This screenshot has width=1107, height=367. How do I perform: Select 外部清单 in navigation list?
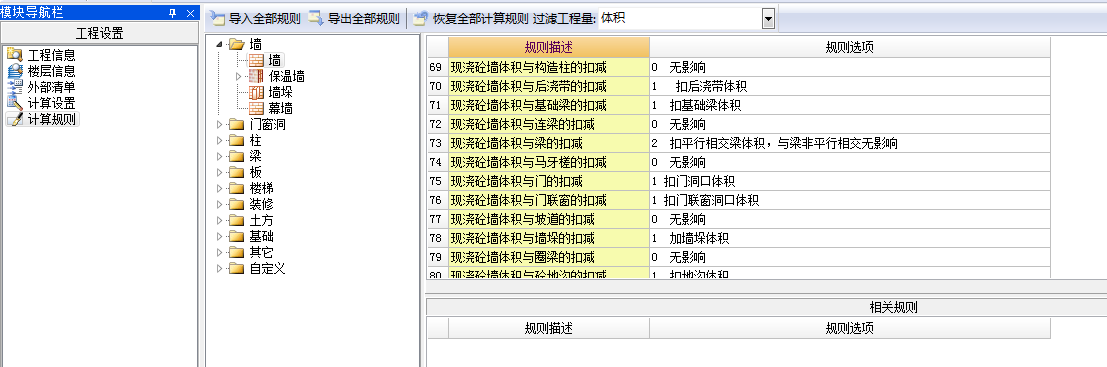point(52,87)
